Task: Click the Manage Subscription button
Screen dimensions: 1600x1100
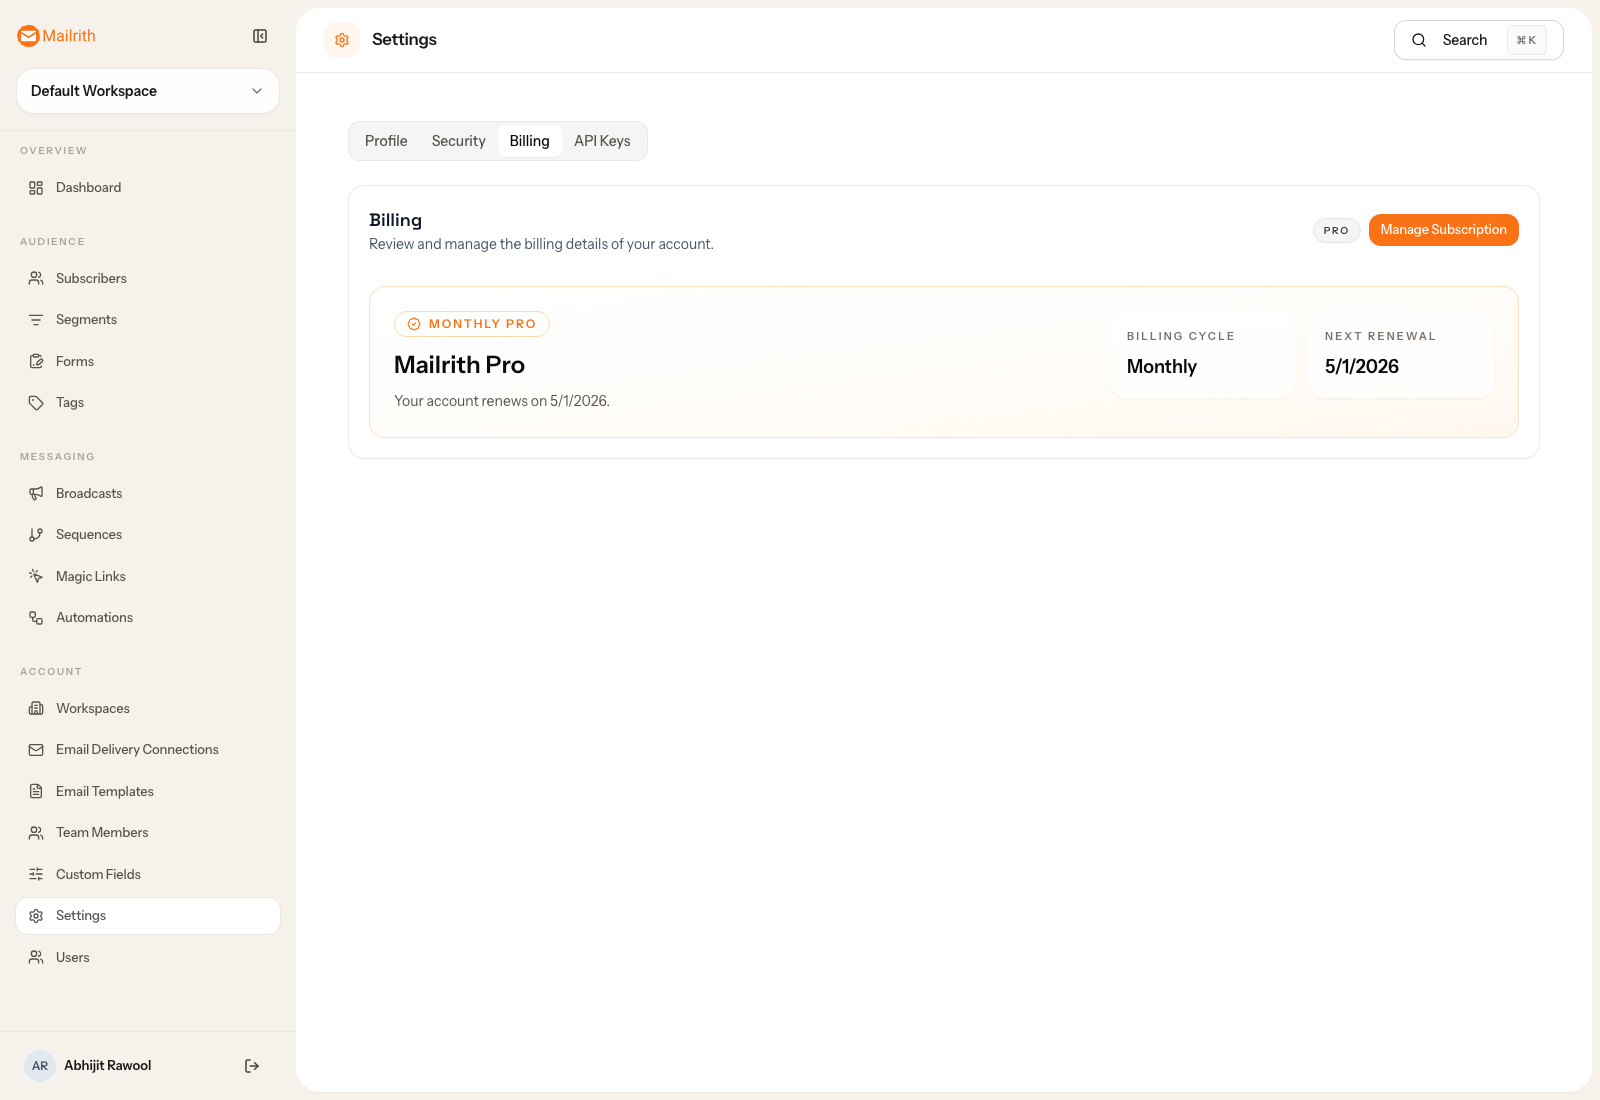Action: tap(1443, 229)
